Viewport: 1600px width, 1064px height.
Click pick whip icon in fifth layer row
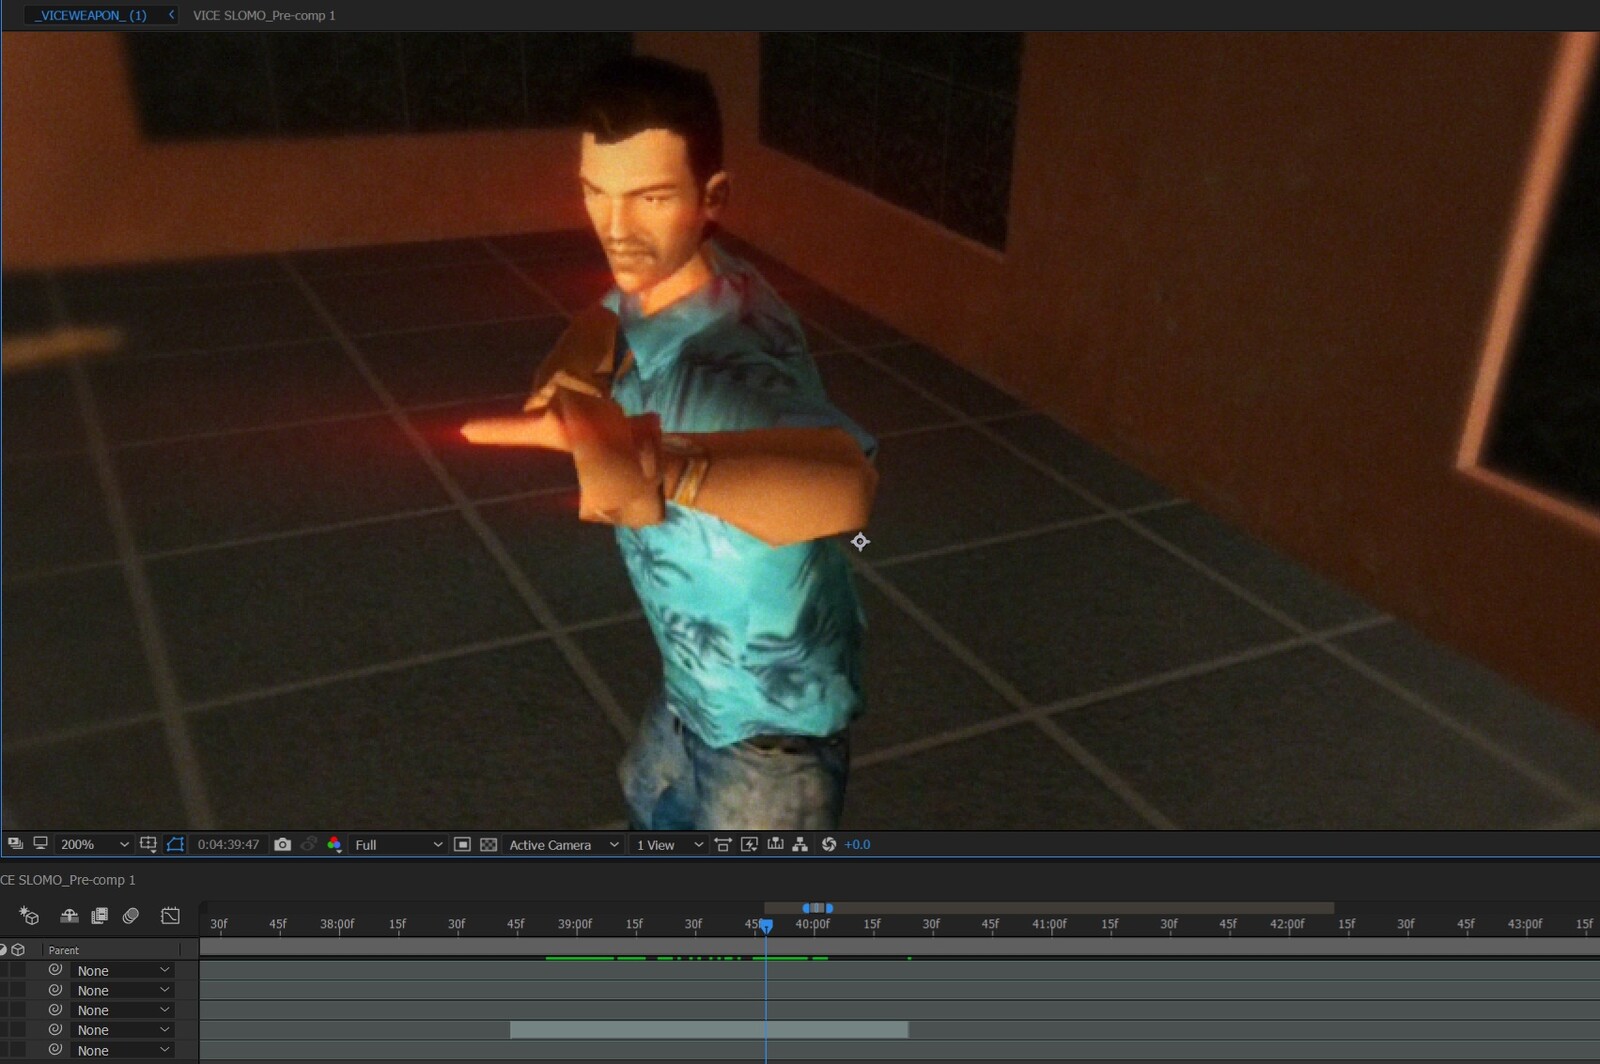point(55,1049)
